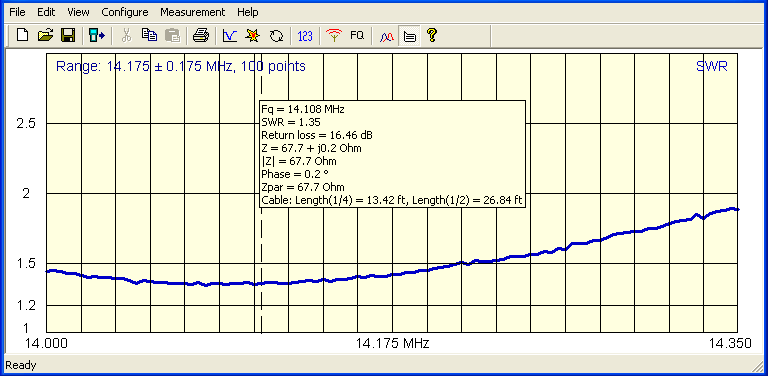
Task: Open the View menu
Action: coord(78,12)
